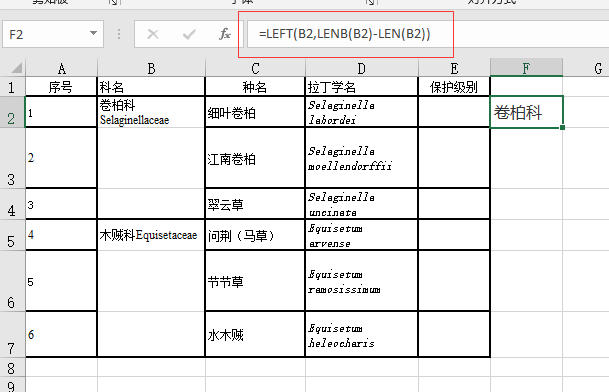Select cell containing Equisetum arvense

(x=362, y=235)
